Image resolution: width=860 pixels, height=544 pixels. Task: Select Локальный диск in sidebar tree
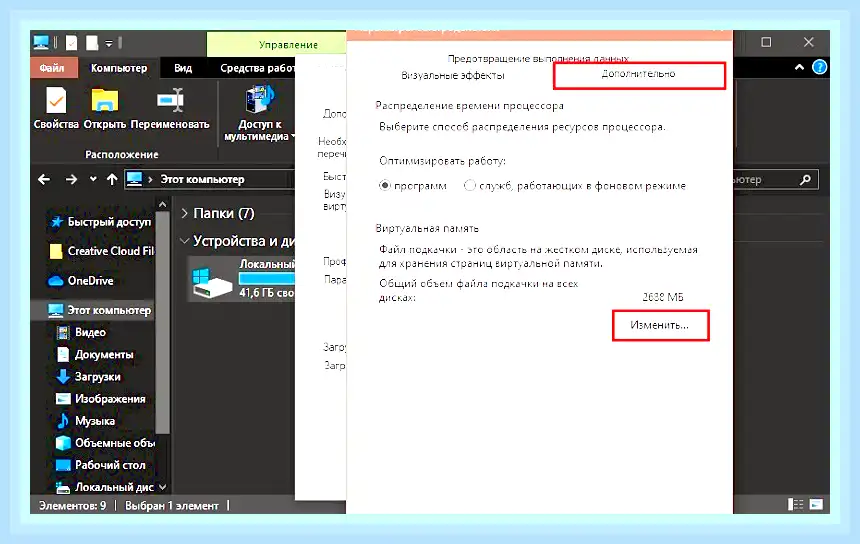pos(105,487)
